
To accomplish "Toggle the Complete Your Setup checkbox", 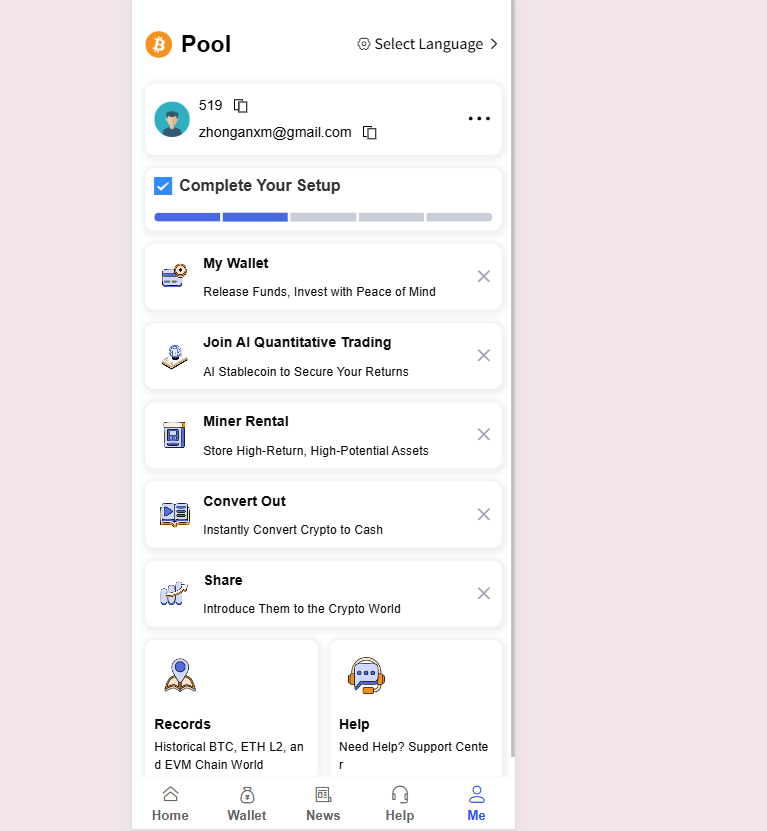I will point(163,186).
